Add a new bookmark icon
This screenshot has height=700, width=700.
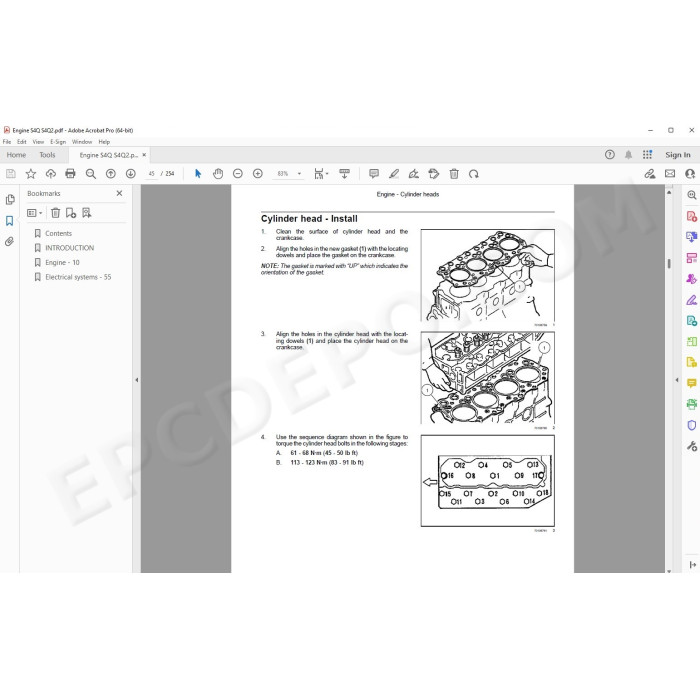point(71,213)
